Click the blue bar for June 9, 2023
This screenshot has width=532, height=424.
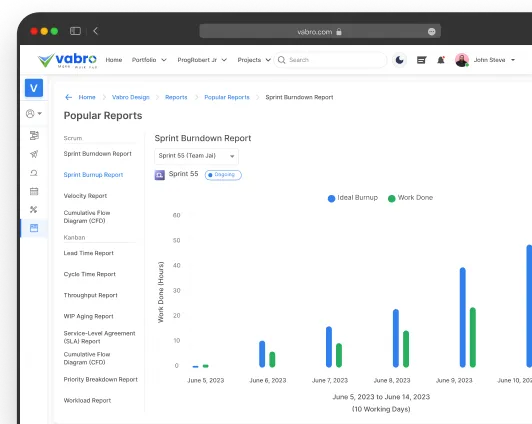(462, 317)
